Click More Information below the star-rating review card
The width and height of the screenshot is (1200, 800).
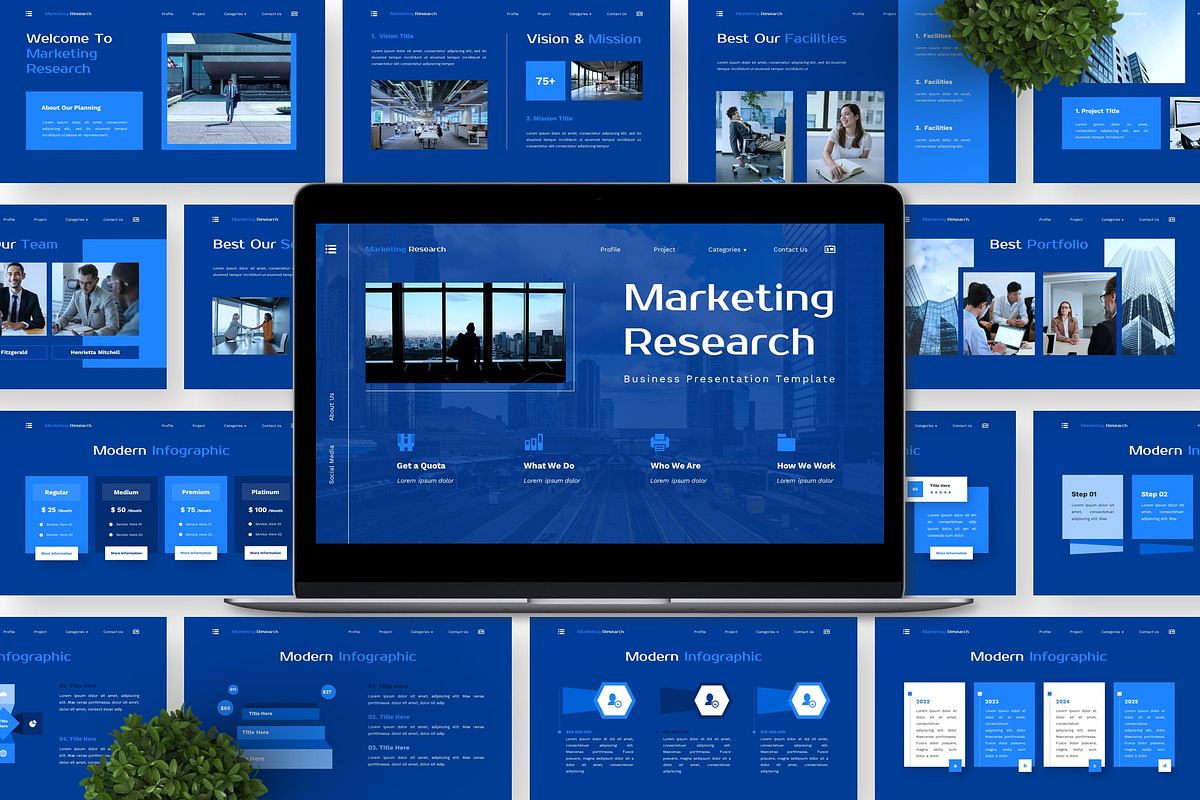click(x=950, y=552)
